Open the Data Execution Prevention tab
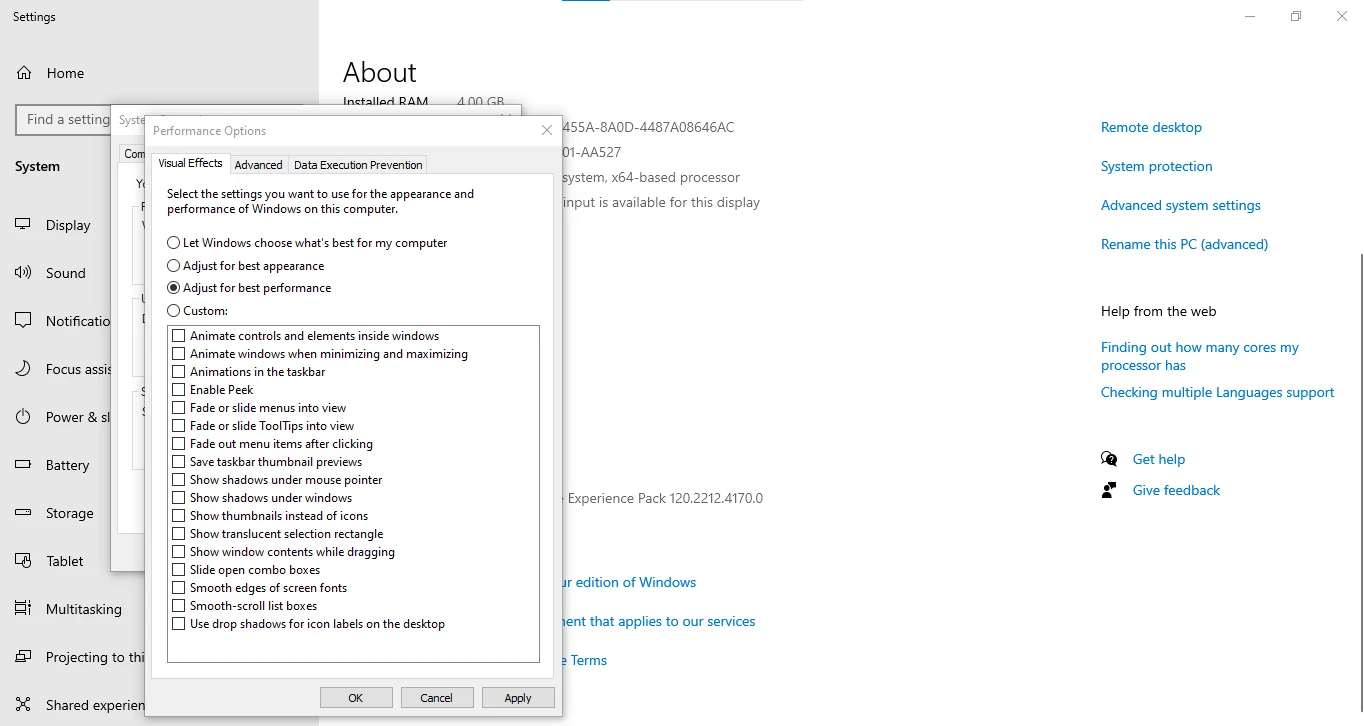This screenshot has width=1364, height=726. click(358, 165)
